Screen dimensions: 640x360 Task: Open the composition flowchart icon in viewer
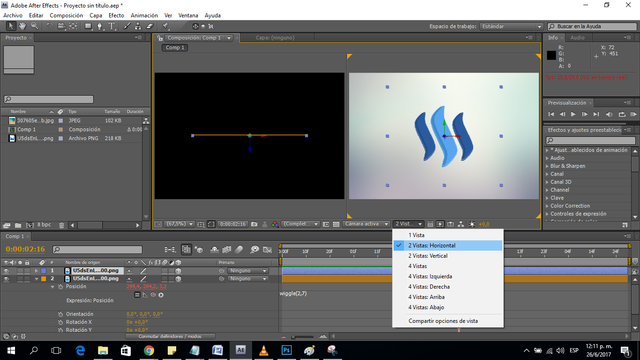pos(461,224)
